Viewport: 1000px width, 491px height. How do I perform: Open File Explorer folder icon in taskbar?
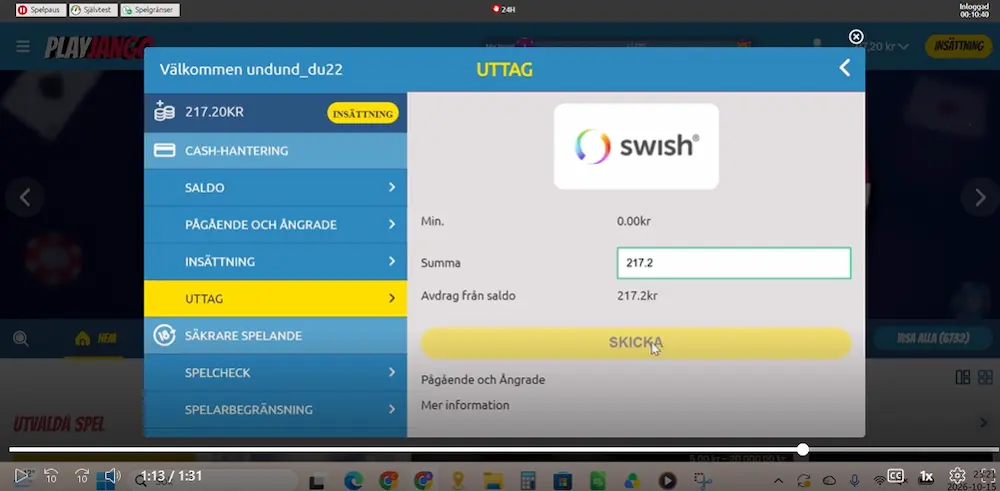pos(493,480)
